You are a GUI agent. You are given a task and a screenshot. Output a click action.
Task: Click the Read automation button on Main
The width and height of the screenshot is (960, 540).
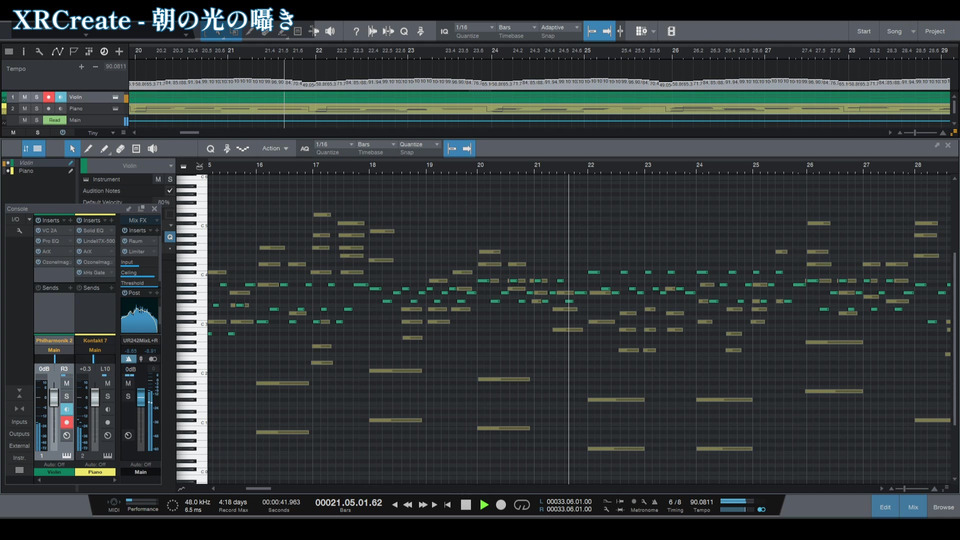point(56,120)
